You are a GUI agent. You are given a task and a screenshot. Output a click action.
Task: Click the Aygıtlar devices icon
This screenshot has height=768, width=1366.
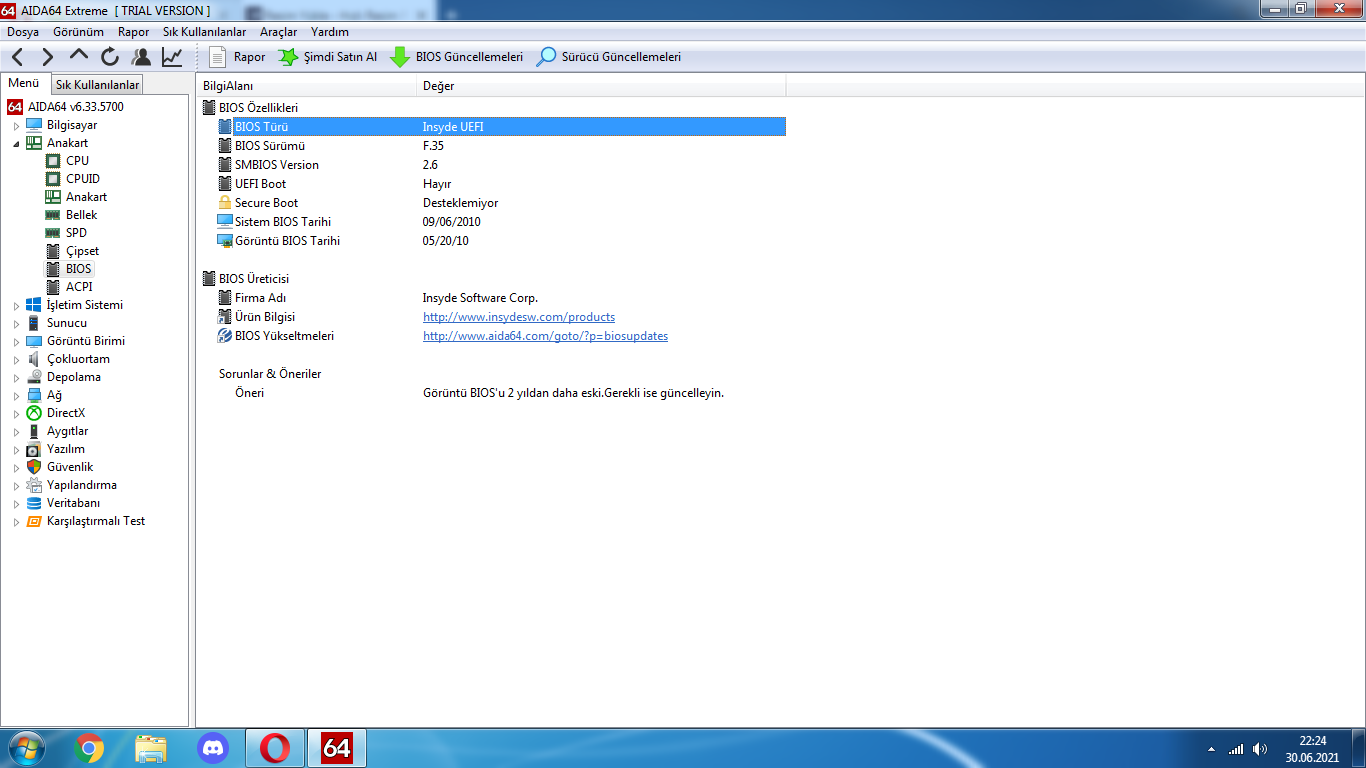34,431
